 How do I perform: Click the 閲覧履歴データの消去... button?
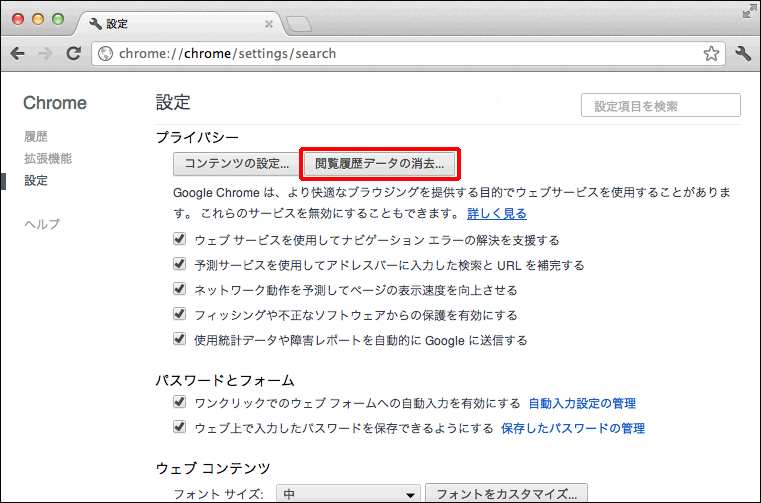[x=380, y=164]
